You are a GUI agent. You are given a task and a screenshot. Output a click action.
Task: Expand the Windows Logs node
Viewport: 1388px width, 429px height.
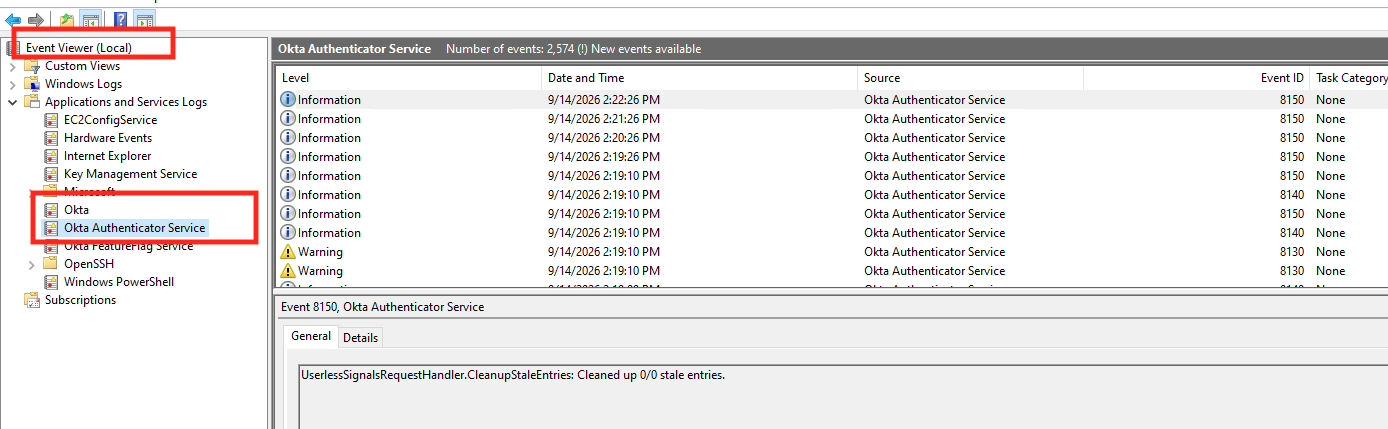13,84
